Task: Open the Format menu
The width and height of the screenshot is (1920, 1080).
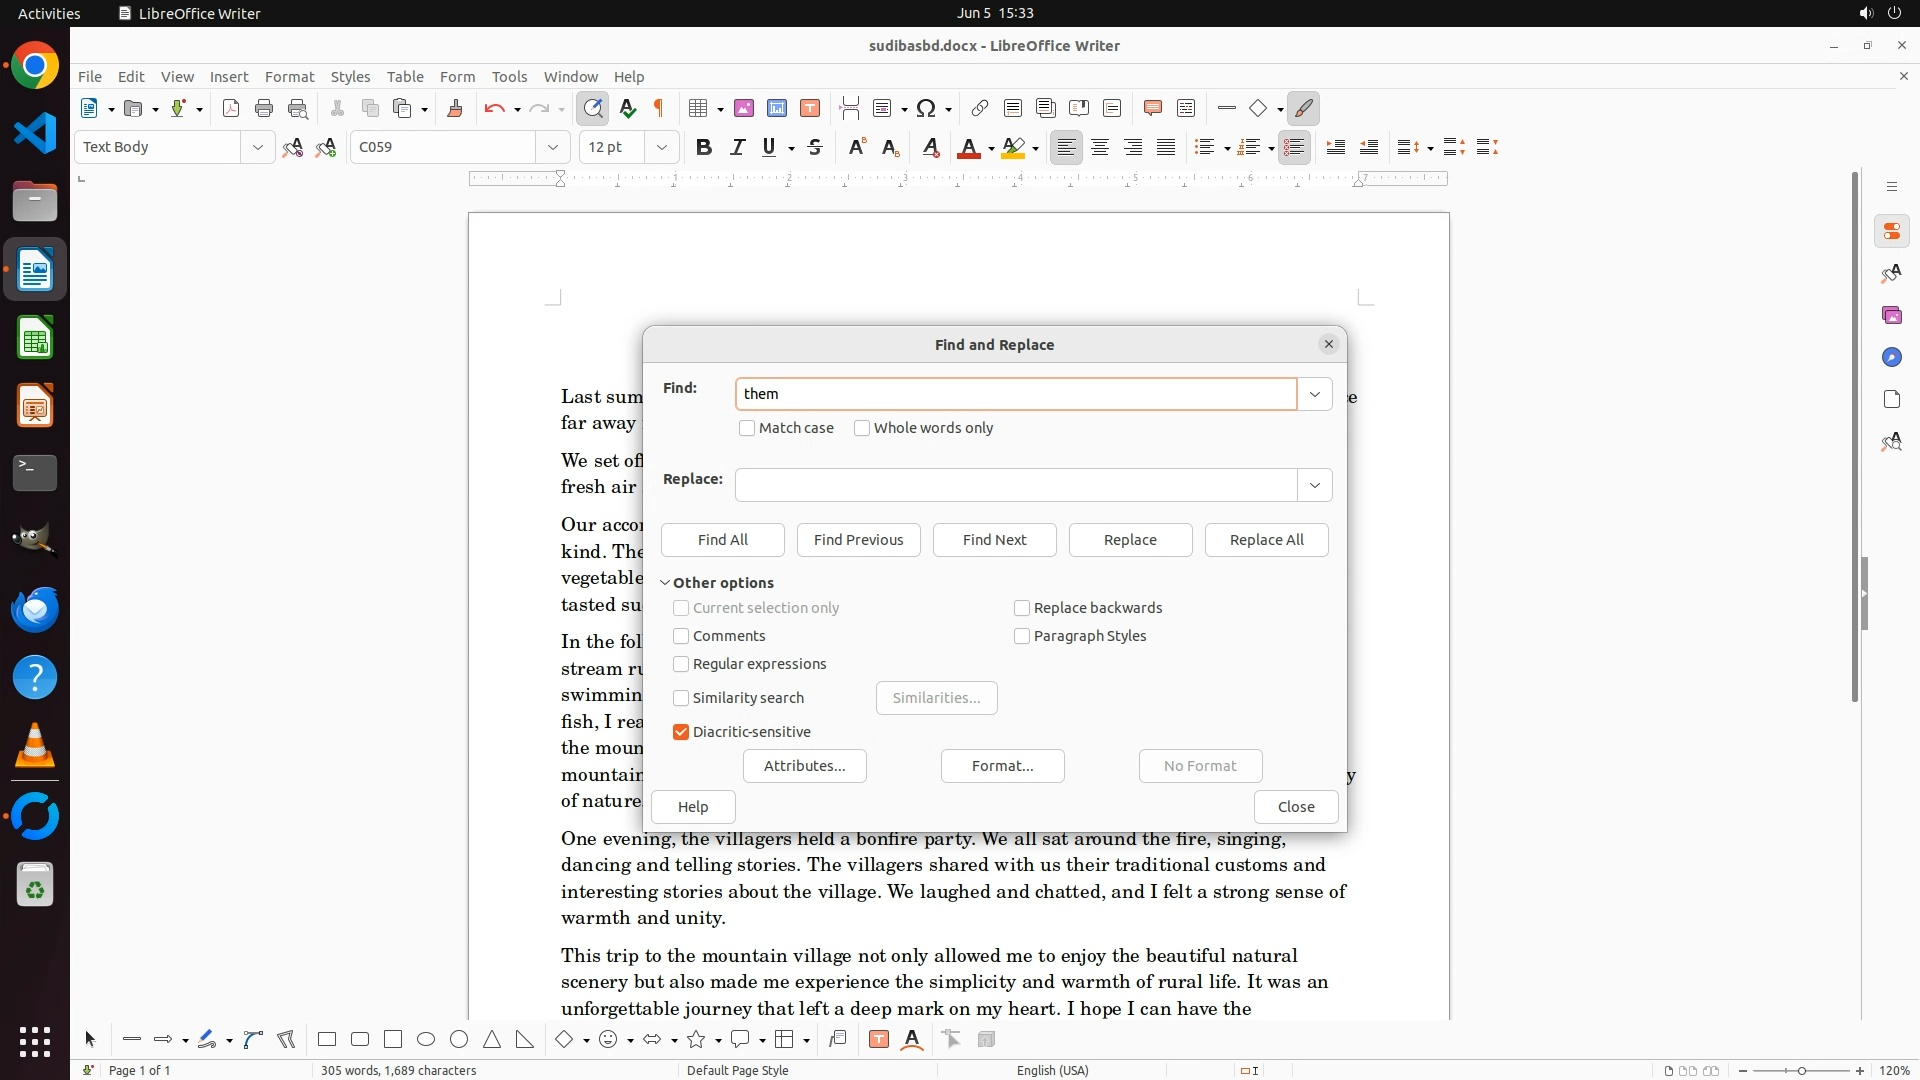Action: pos(289,76)
